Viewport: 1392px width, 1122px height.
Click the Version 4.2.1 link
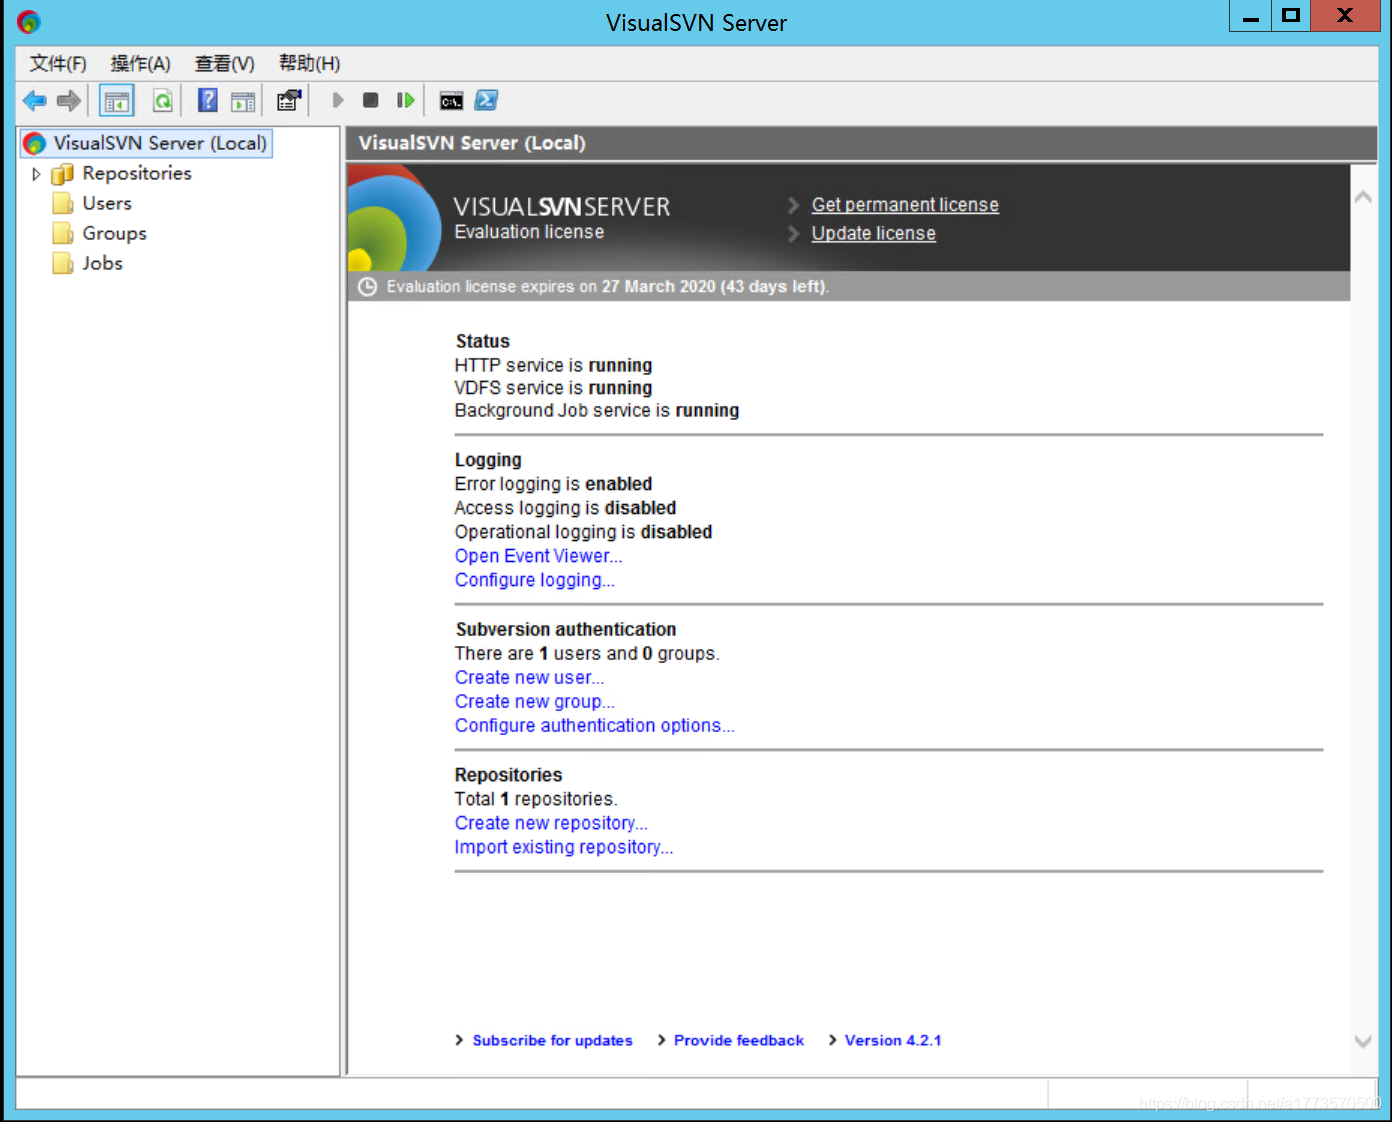point(893,1040)
